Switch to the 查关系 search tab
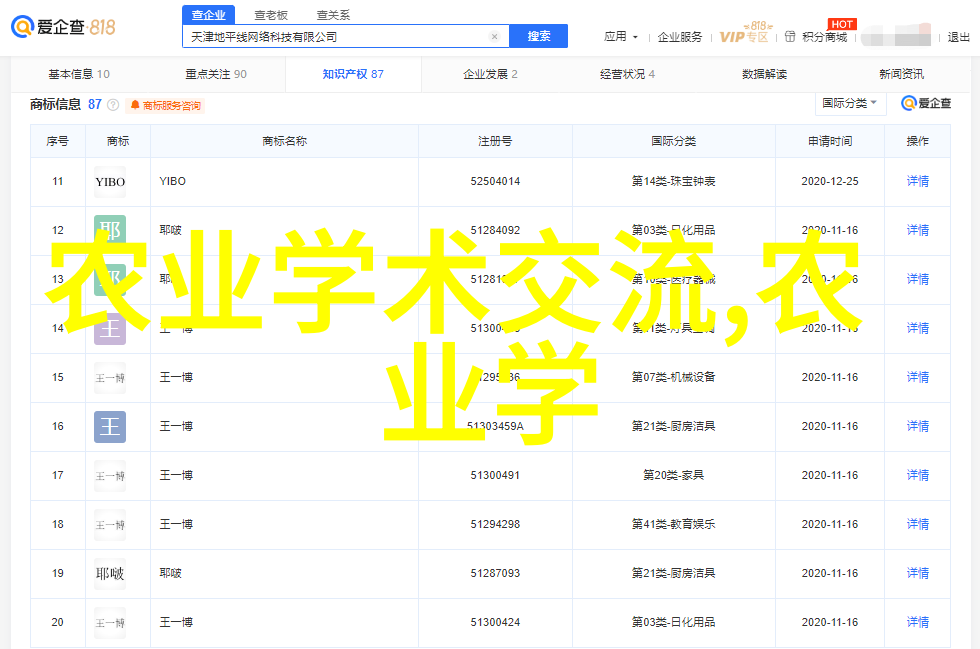Screen dimensions: 980x649 [x=333, y=15]
